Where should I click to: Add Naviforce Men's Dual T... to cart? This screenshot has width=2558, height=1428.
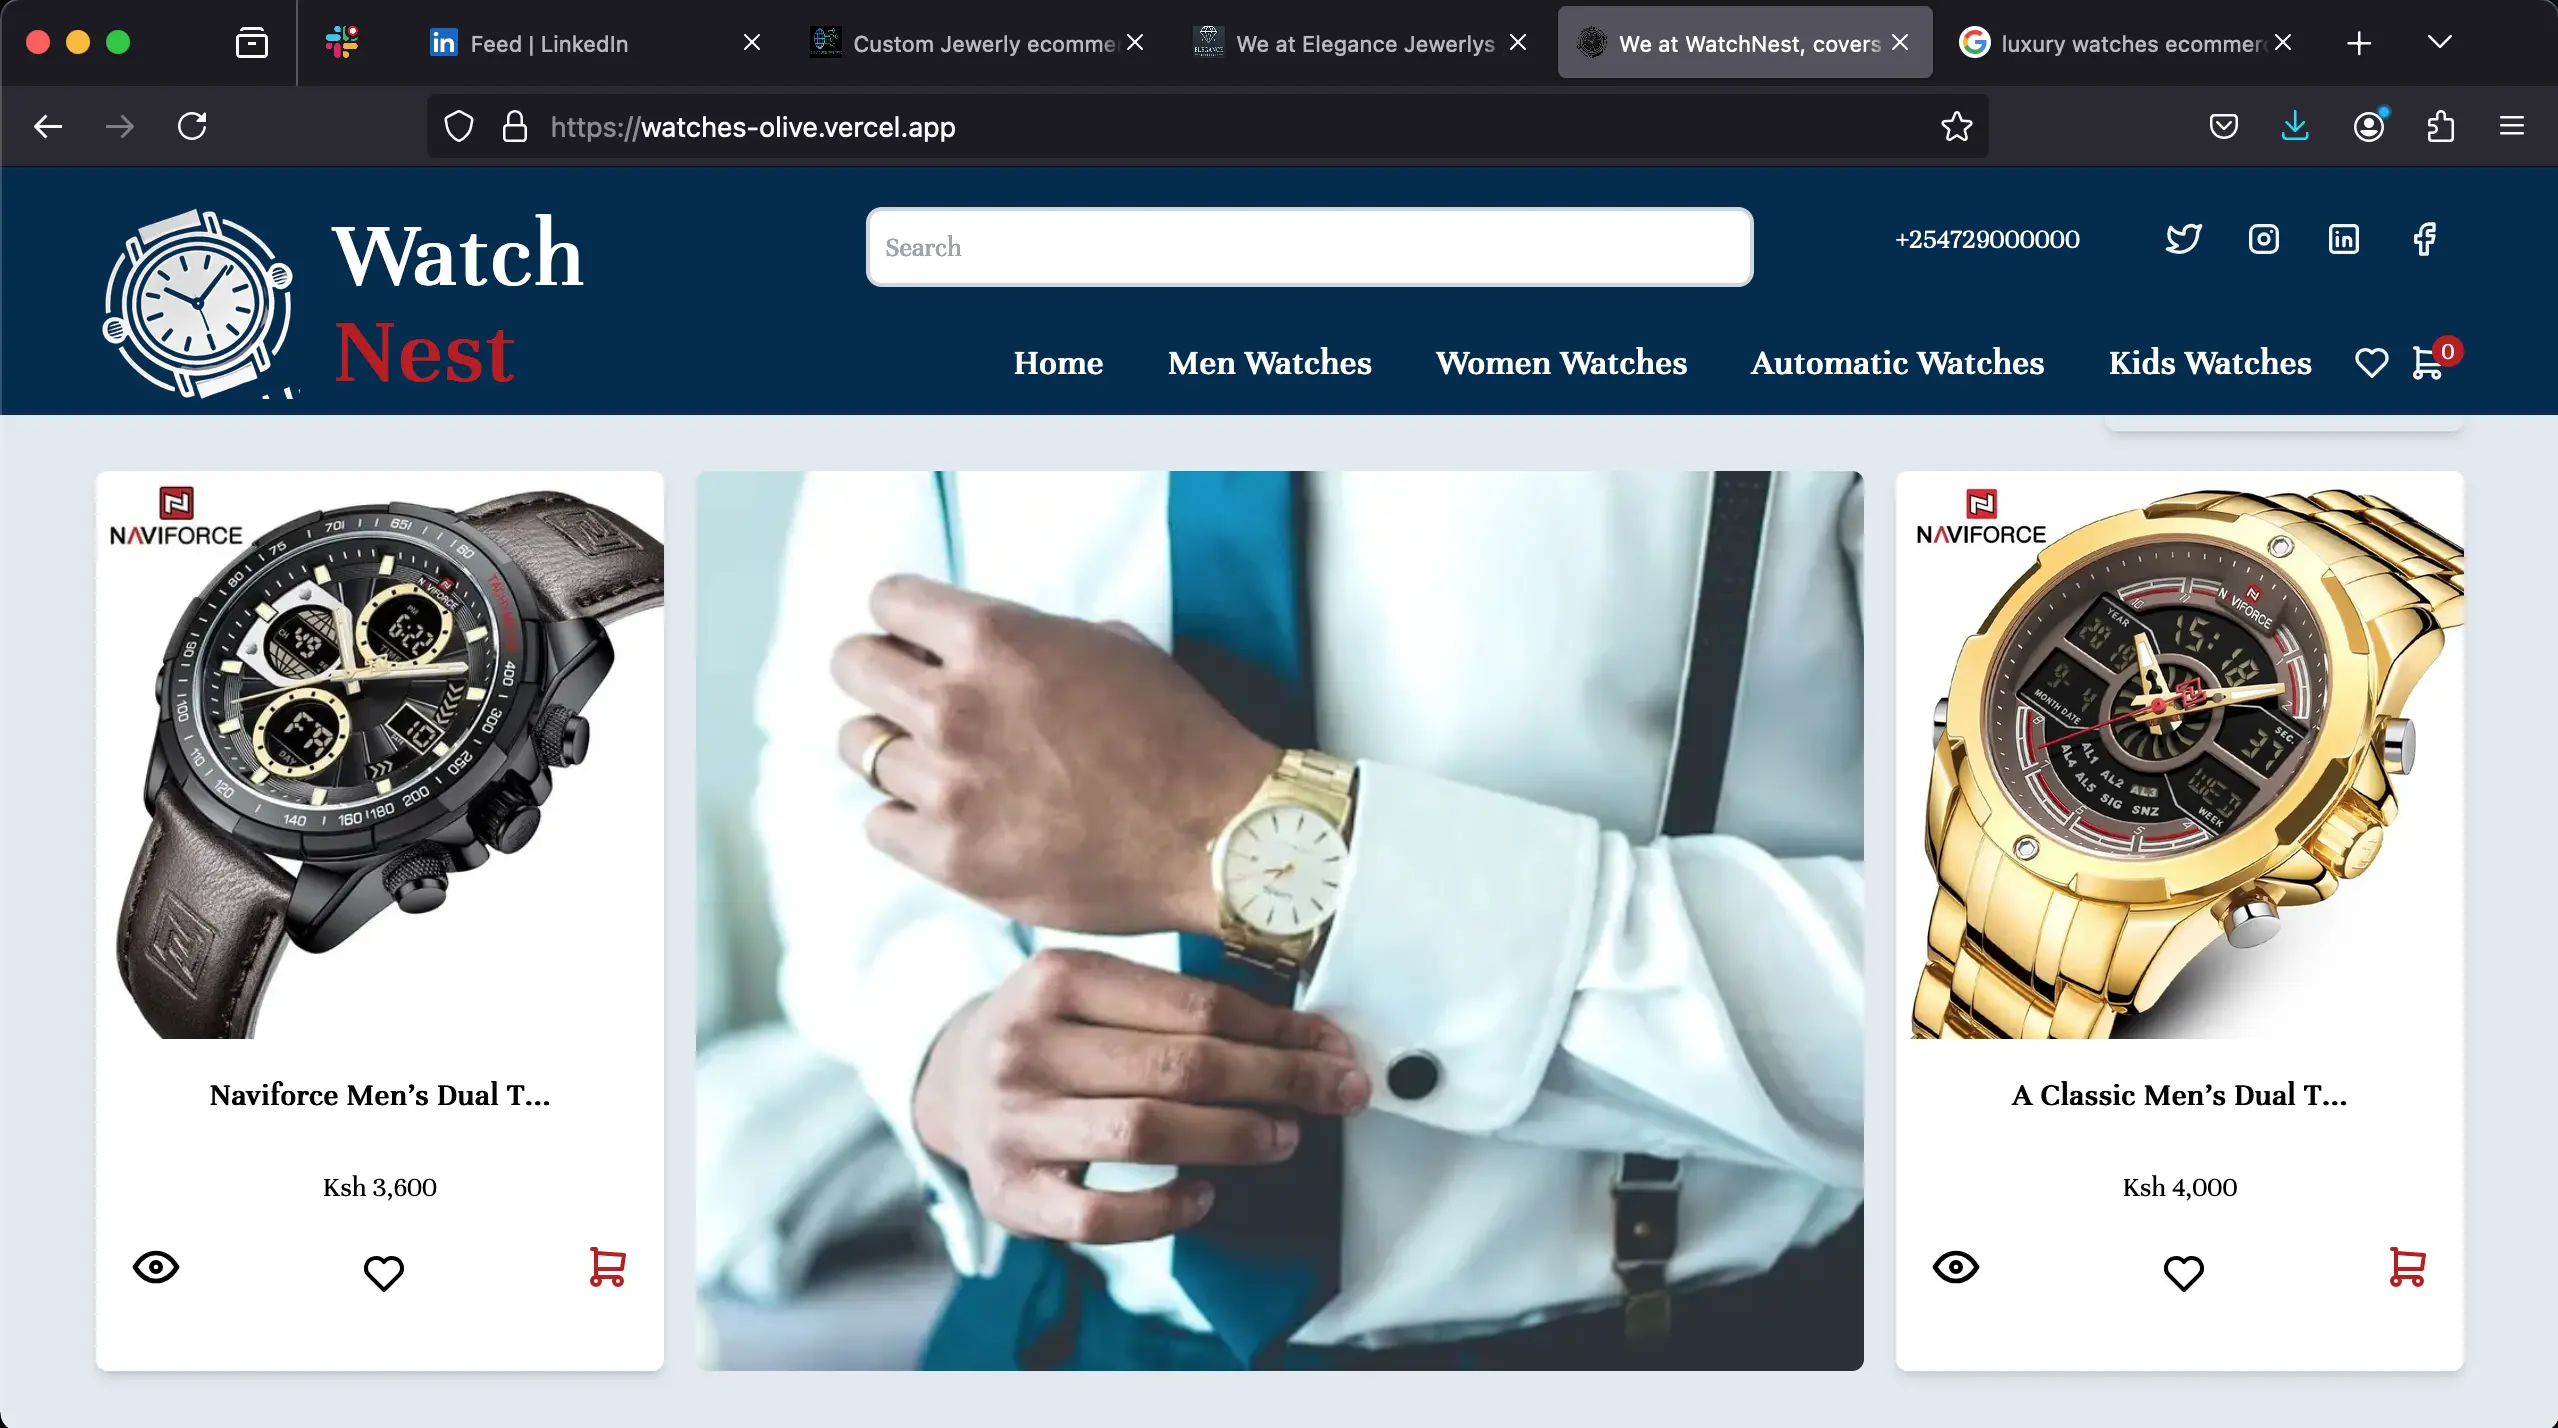click(606, 1266)
